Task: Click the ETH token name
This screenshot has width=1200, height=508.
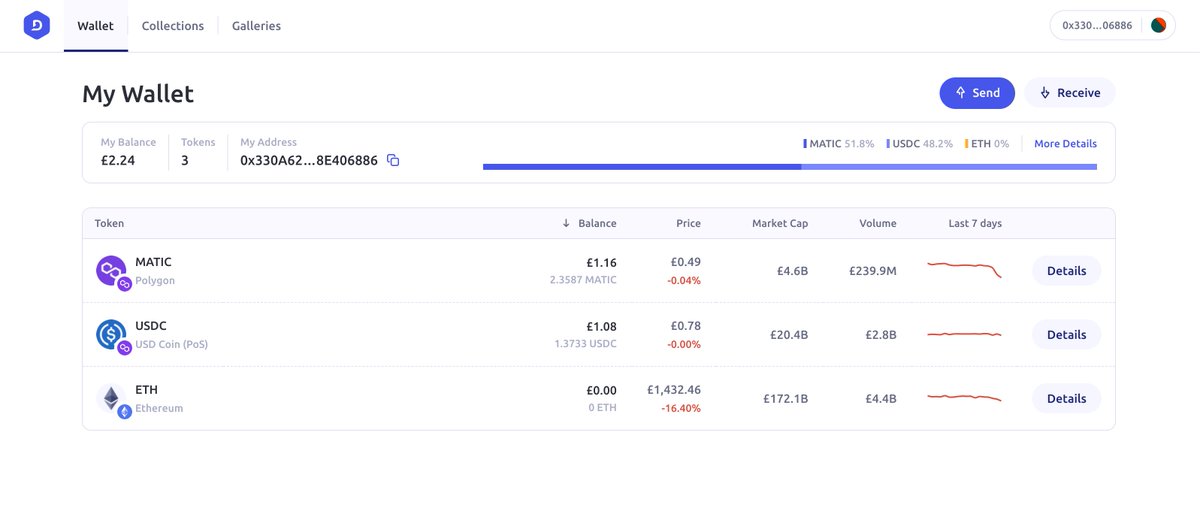Action: 146,390
